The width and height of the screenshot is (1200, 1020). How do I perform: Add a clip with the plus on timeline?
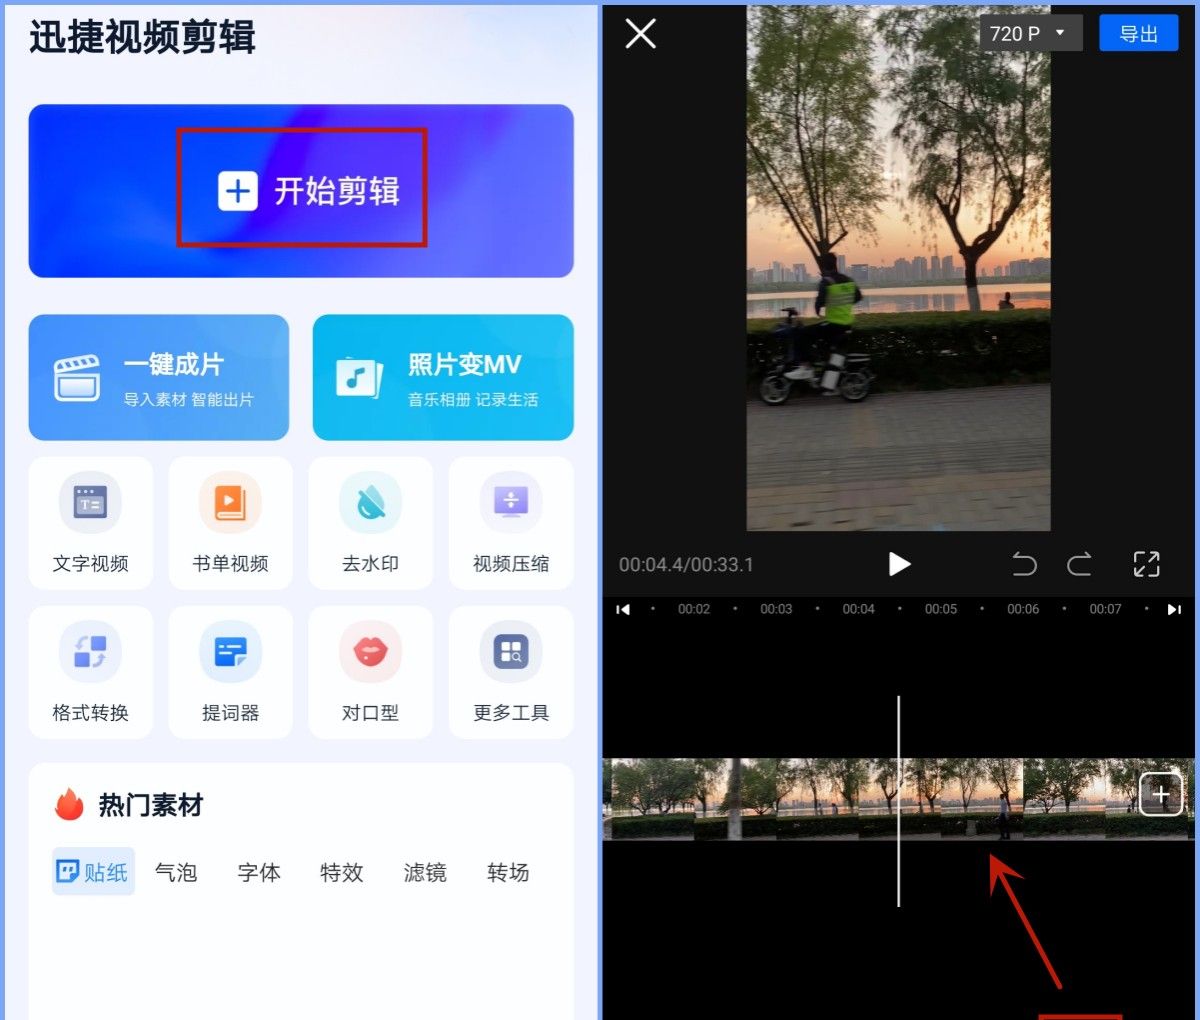1161,794
